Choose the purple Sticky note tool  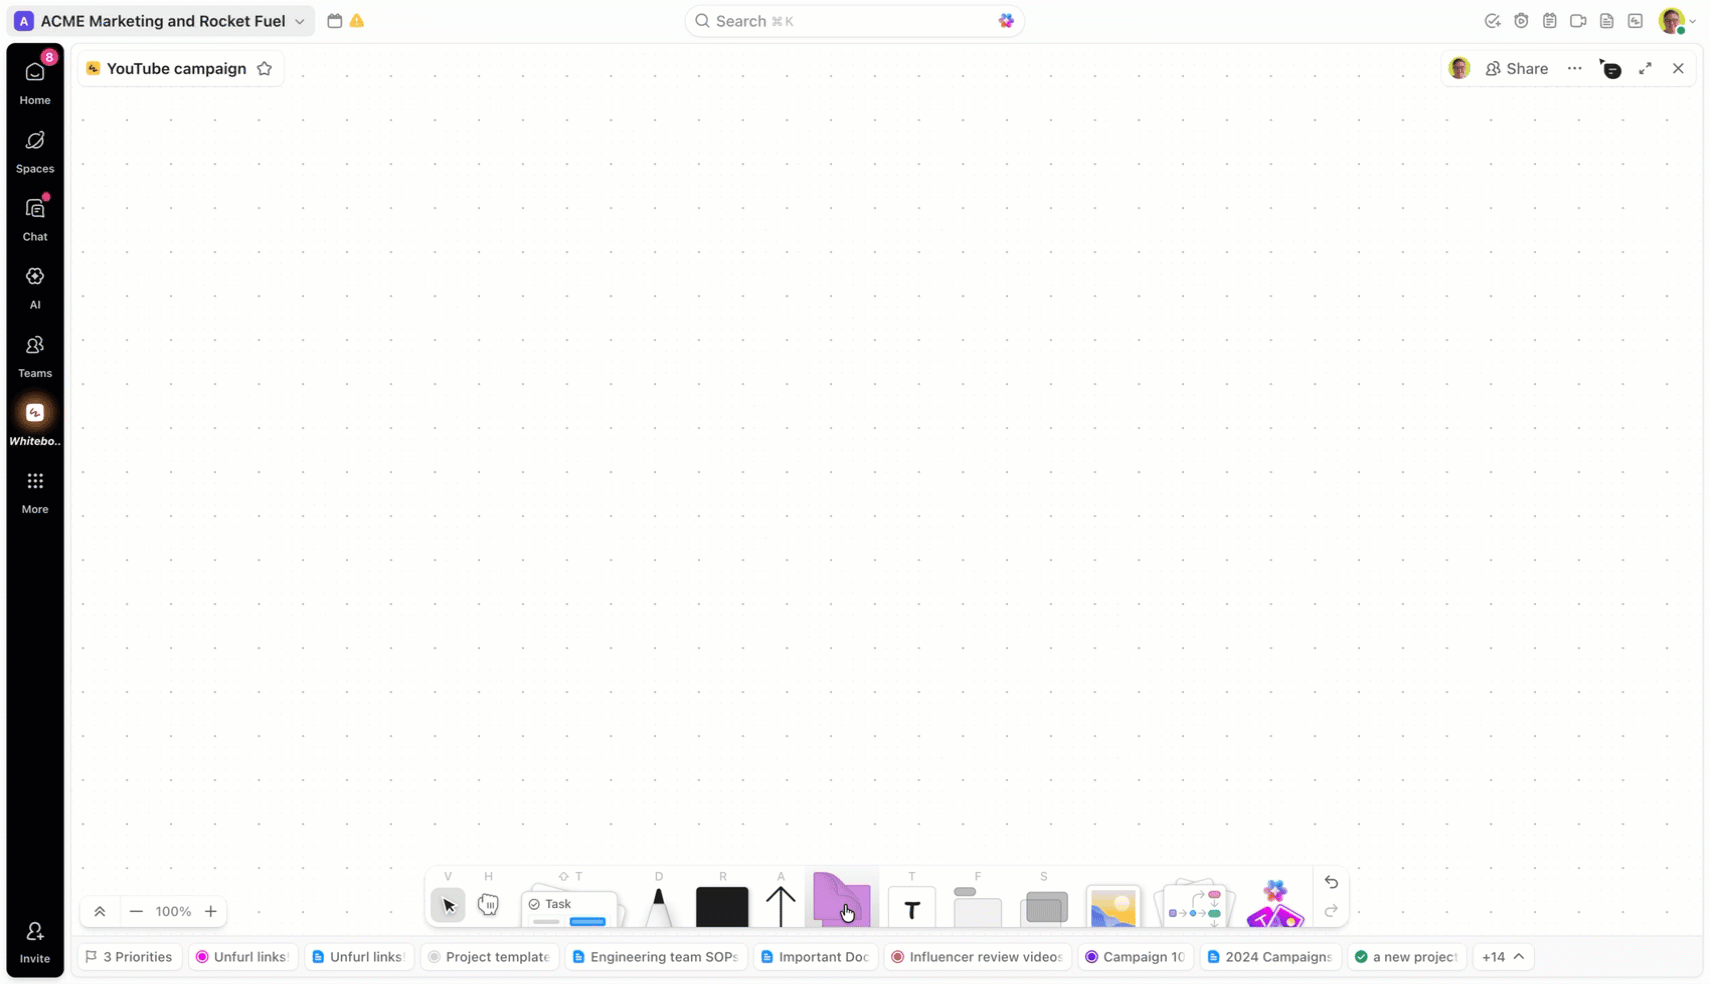tap(843, 905)
